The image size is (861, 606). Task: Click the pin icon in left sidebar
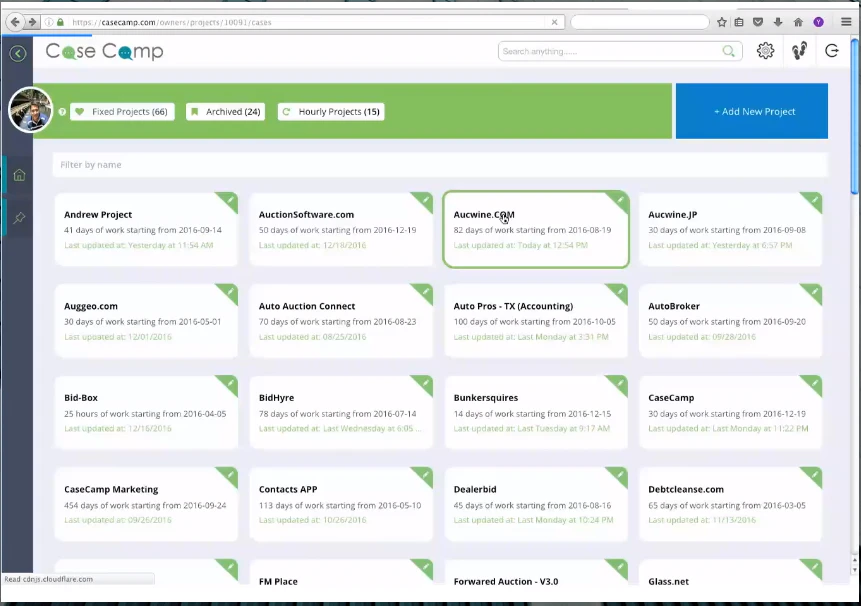(19, 218)
